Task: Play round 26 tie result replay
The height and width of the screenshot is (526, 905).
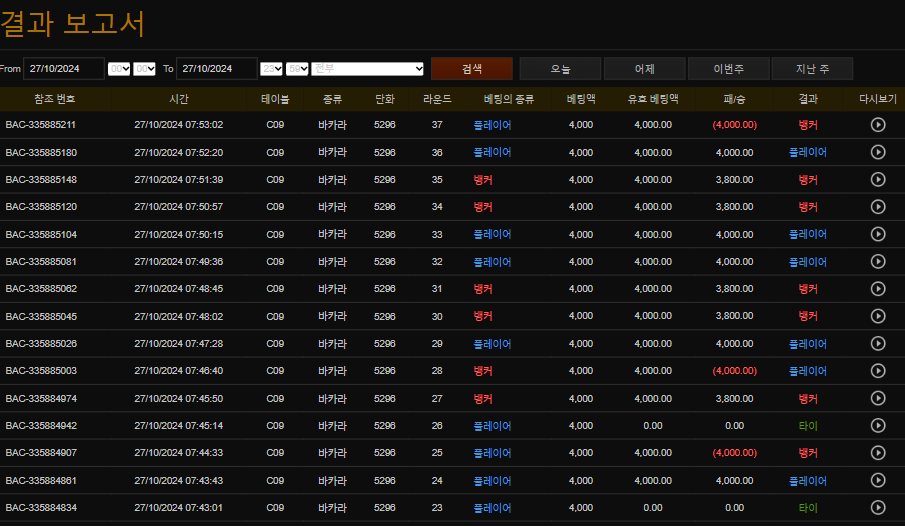Action: pyautogui.click(x=878, y=425)
